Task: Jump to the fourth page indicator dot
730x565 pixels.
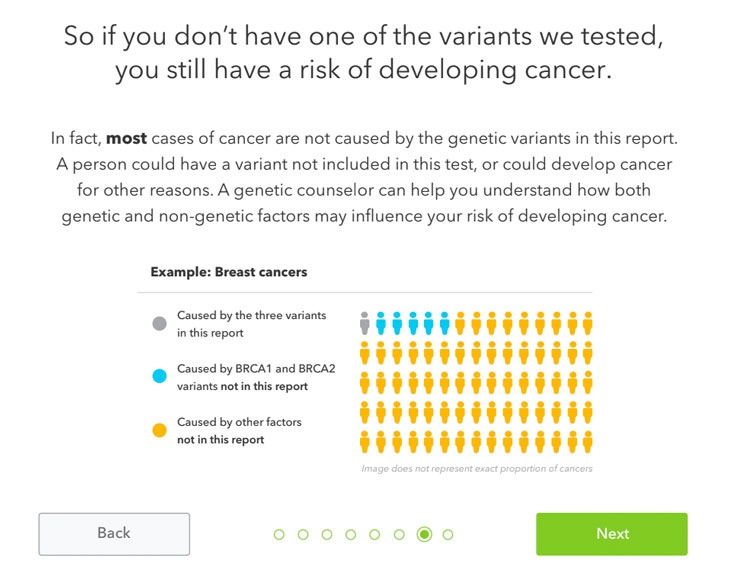Action: [351, 535]
